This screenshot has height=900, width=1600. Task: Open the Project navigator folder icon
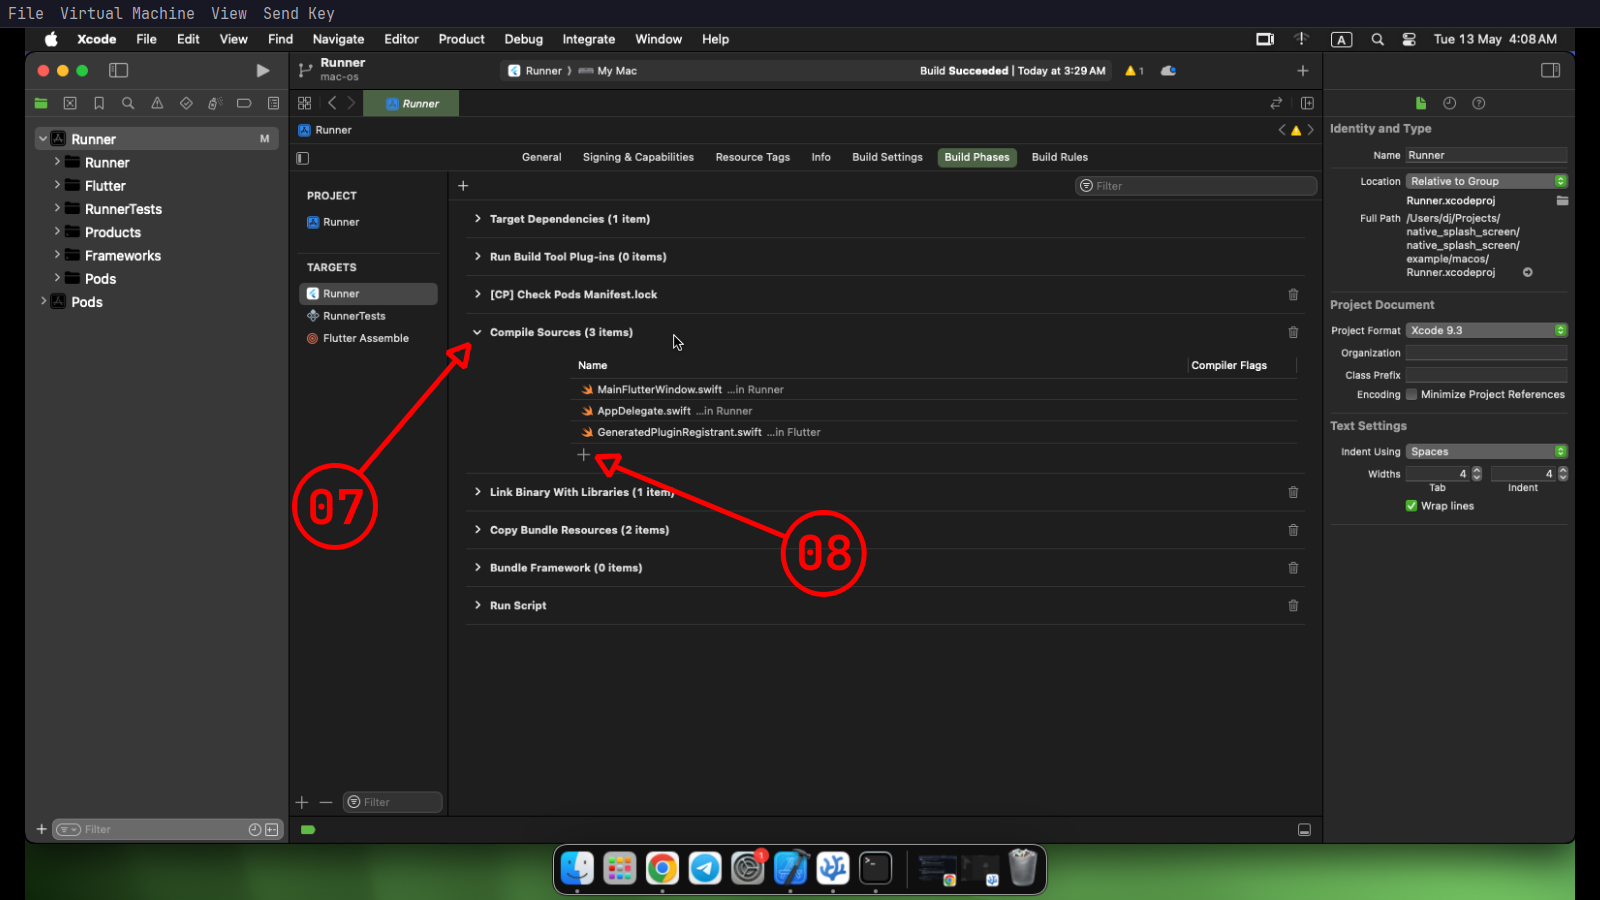point(41,103)
